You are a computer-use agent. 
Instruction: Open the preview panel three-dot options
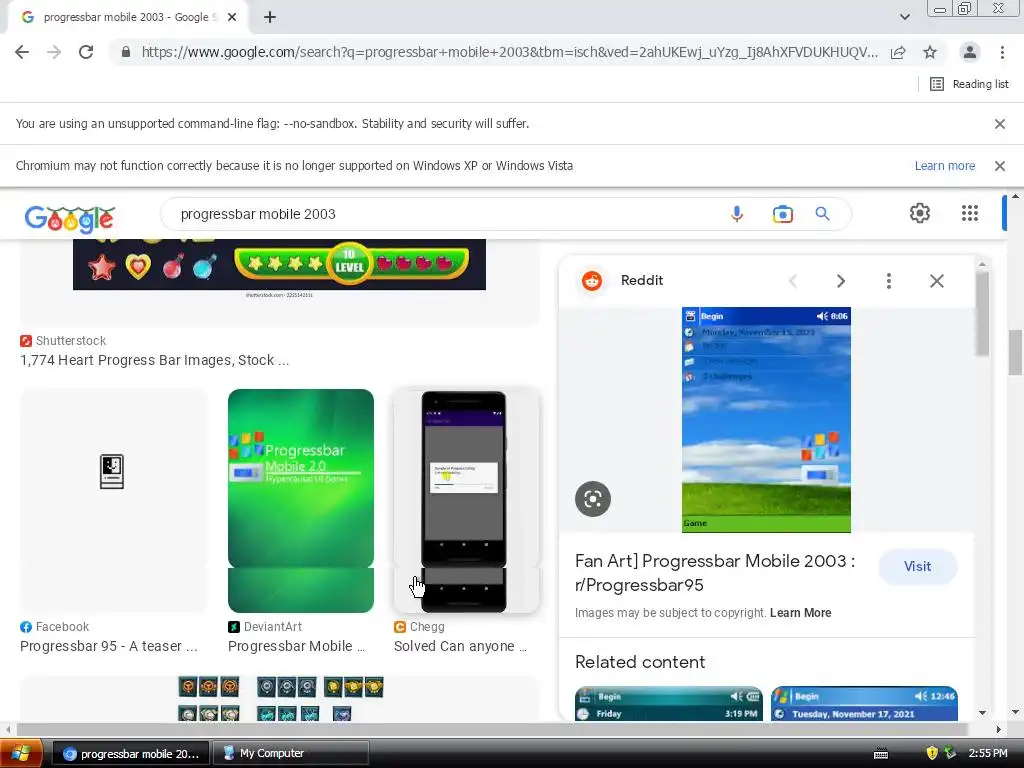(888, 281)
